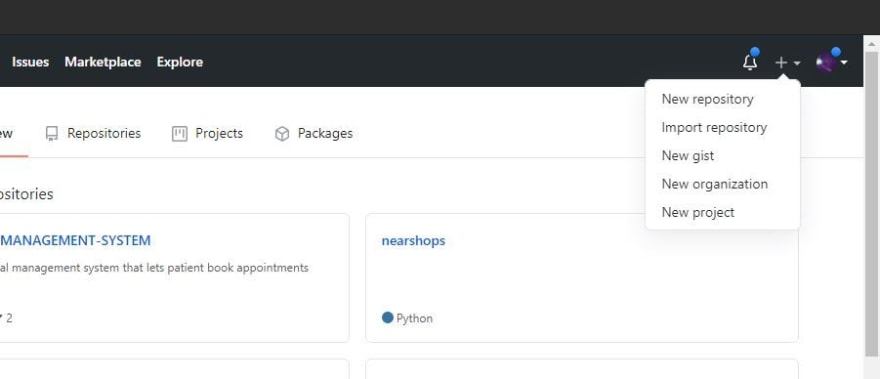Expand the caret next to avatar
Screen dimensions: 880x379
(844, 63)
